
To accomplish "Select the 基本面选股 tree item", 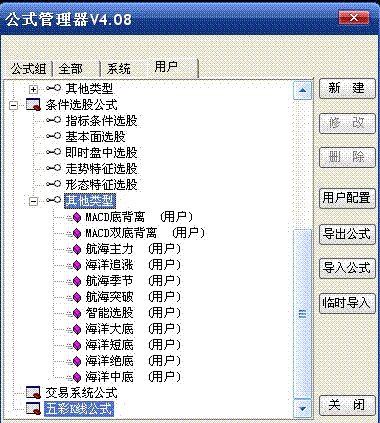I will [95, 137].
